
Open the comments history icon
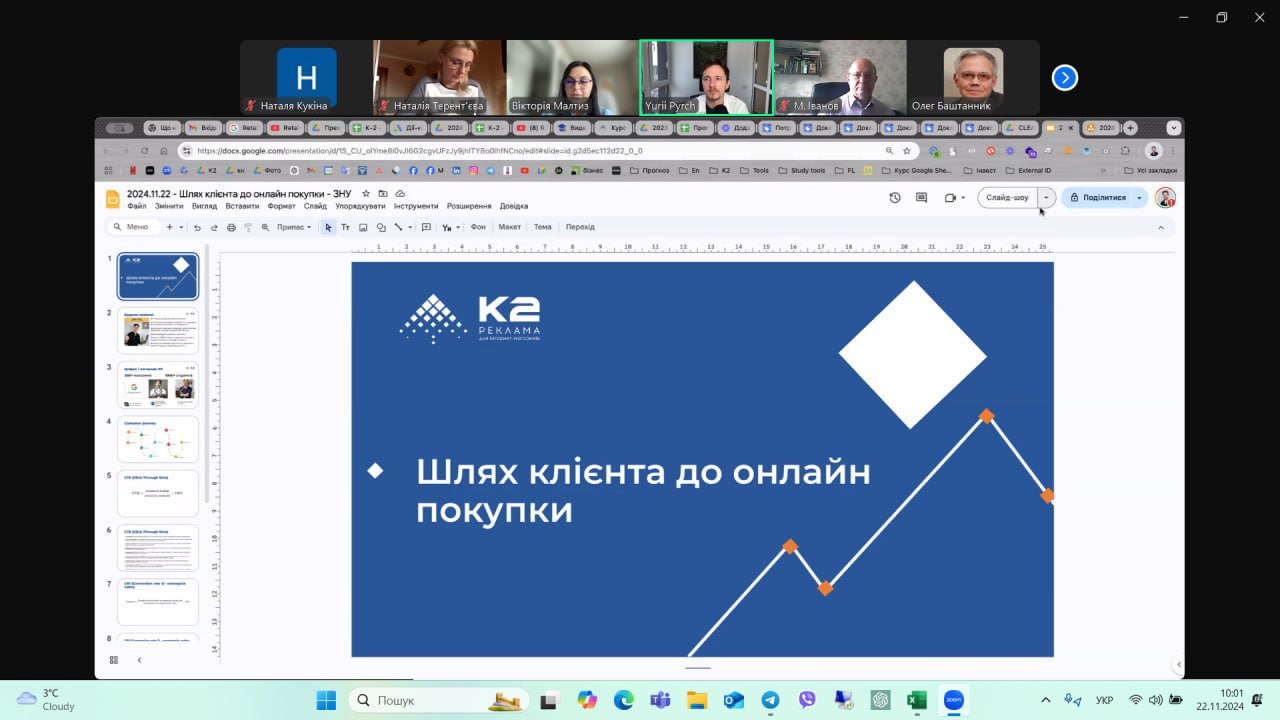click(x=922, y=198)
